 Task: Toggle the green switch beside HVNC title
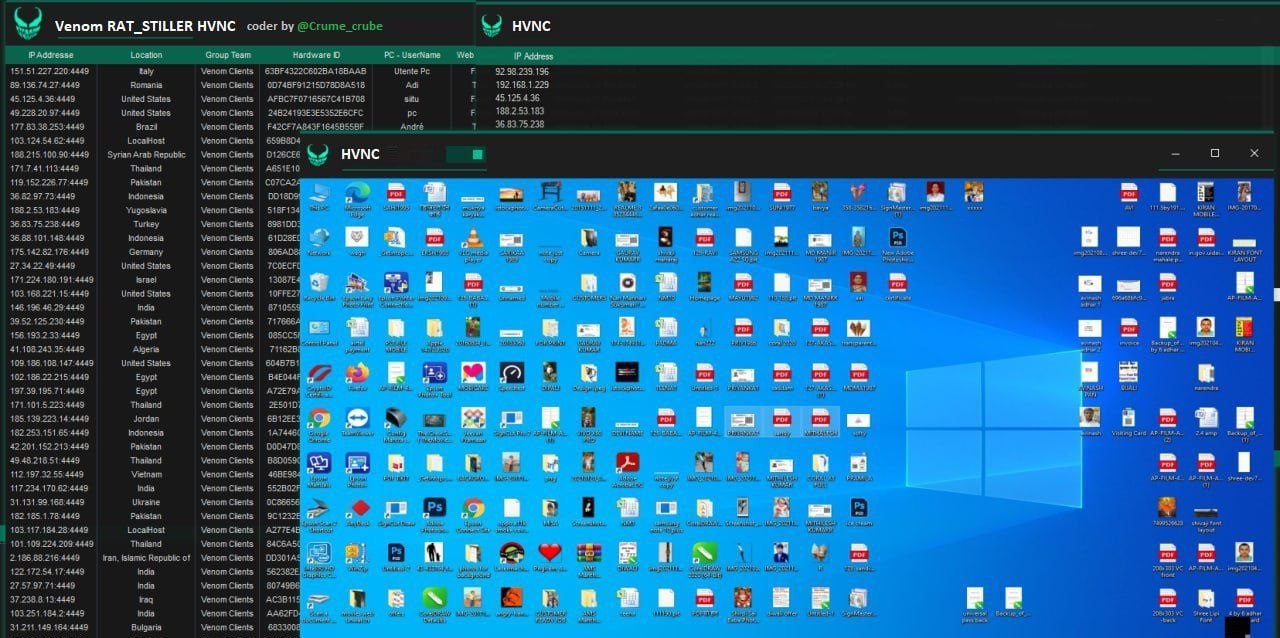coord(465,154)
